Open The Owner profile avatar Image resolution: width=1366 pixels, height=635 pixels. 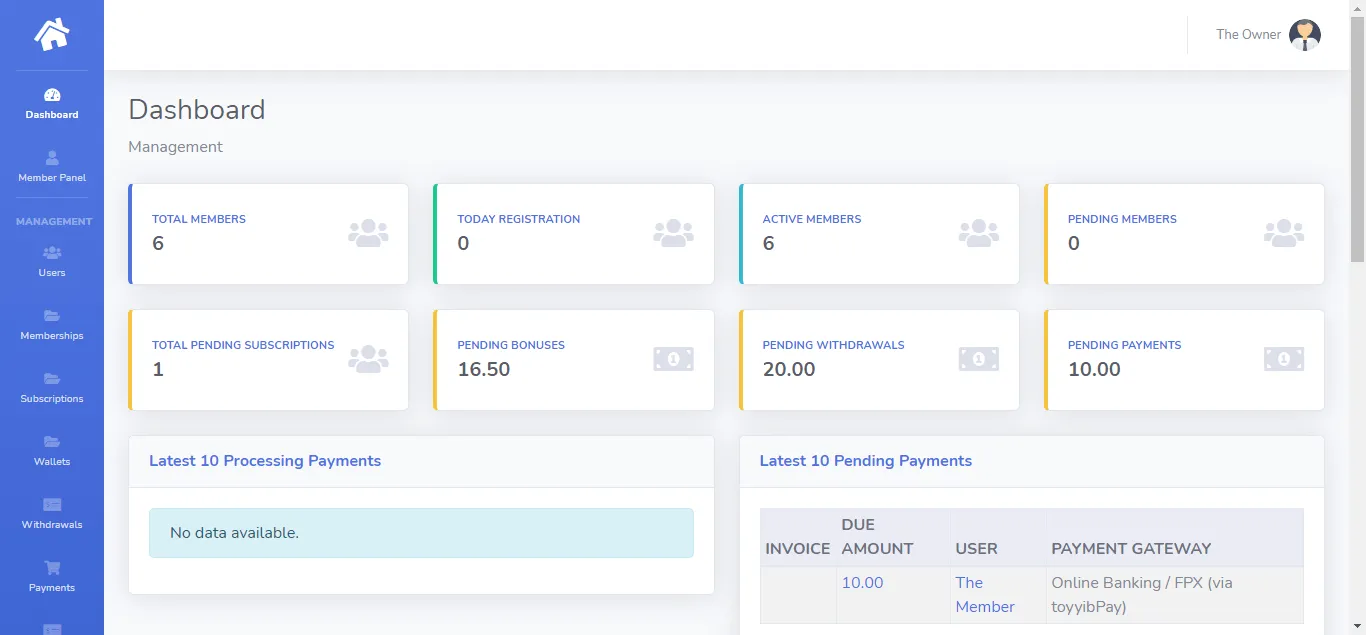(x=1304, y=34)
